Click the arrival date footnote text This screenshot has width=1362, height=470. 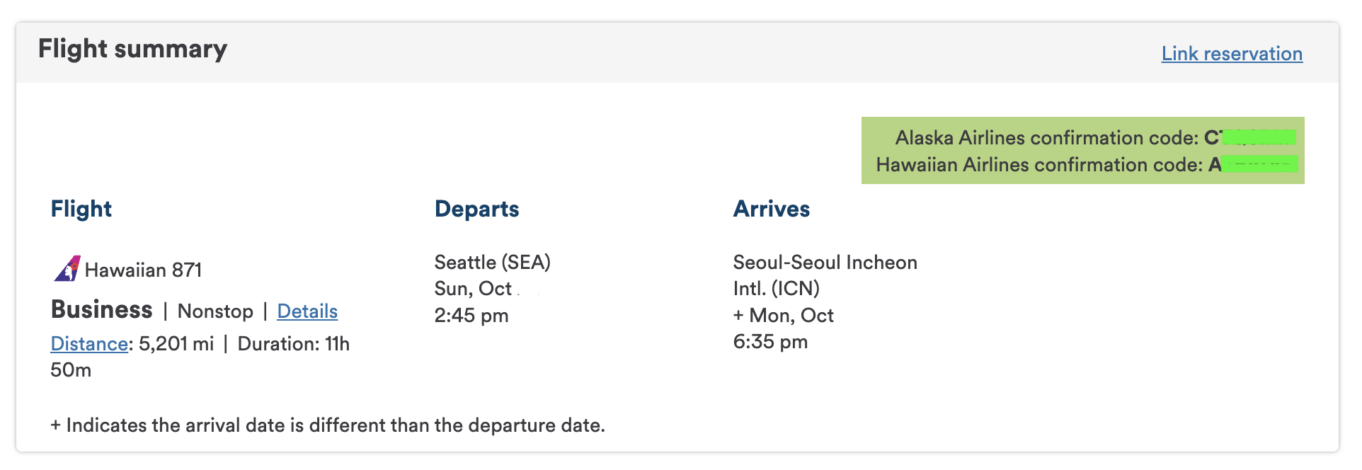[328, 425]
